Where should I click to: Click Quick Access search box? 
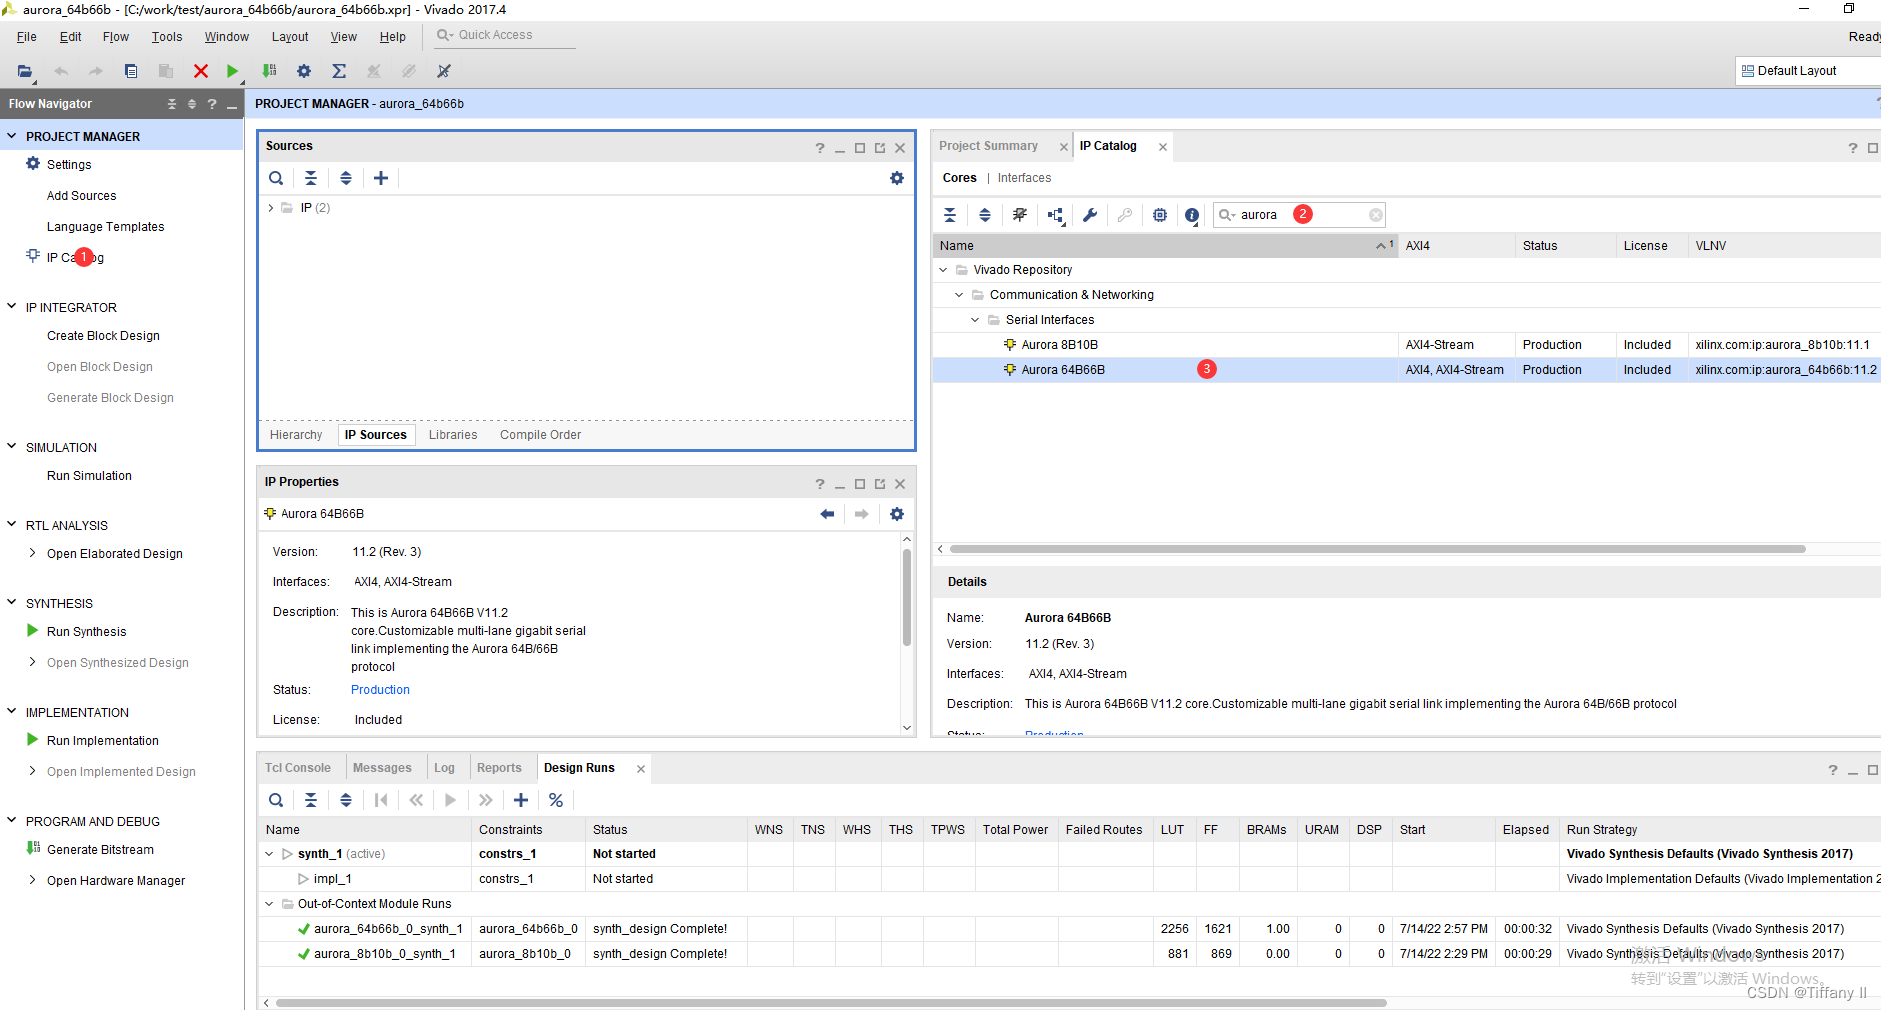505,35
